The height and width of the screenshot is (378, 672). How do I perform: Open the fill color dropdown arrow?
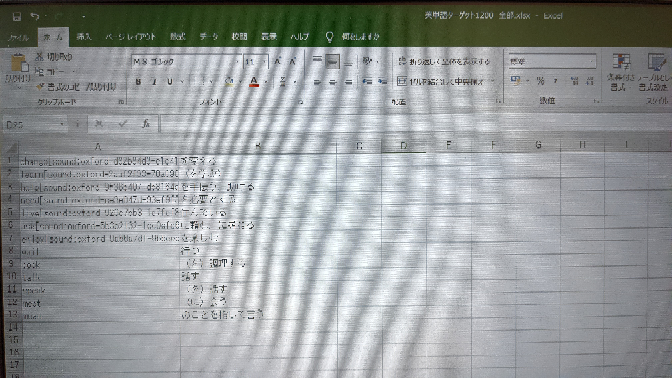coord(240,81)
